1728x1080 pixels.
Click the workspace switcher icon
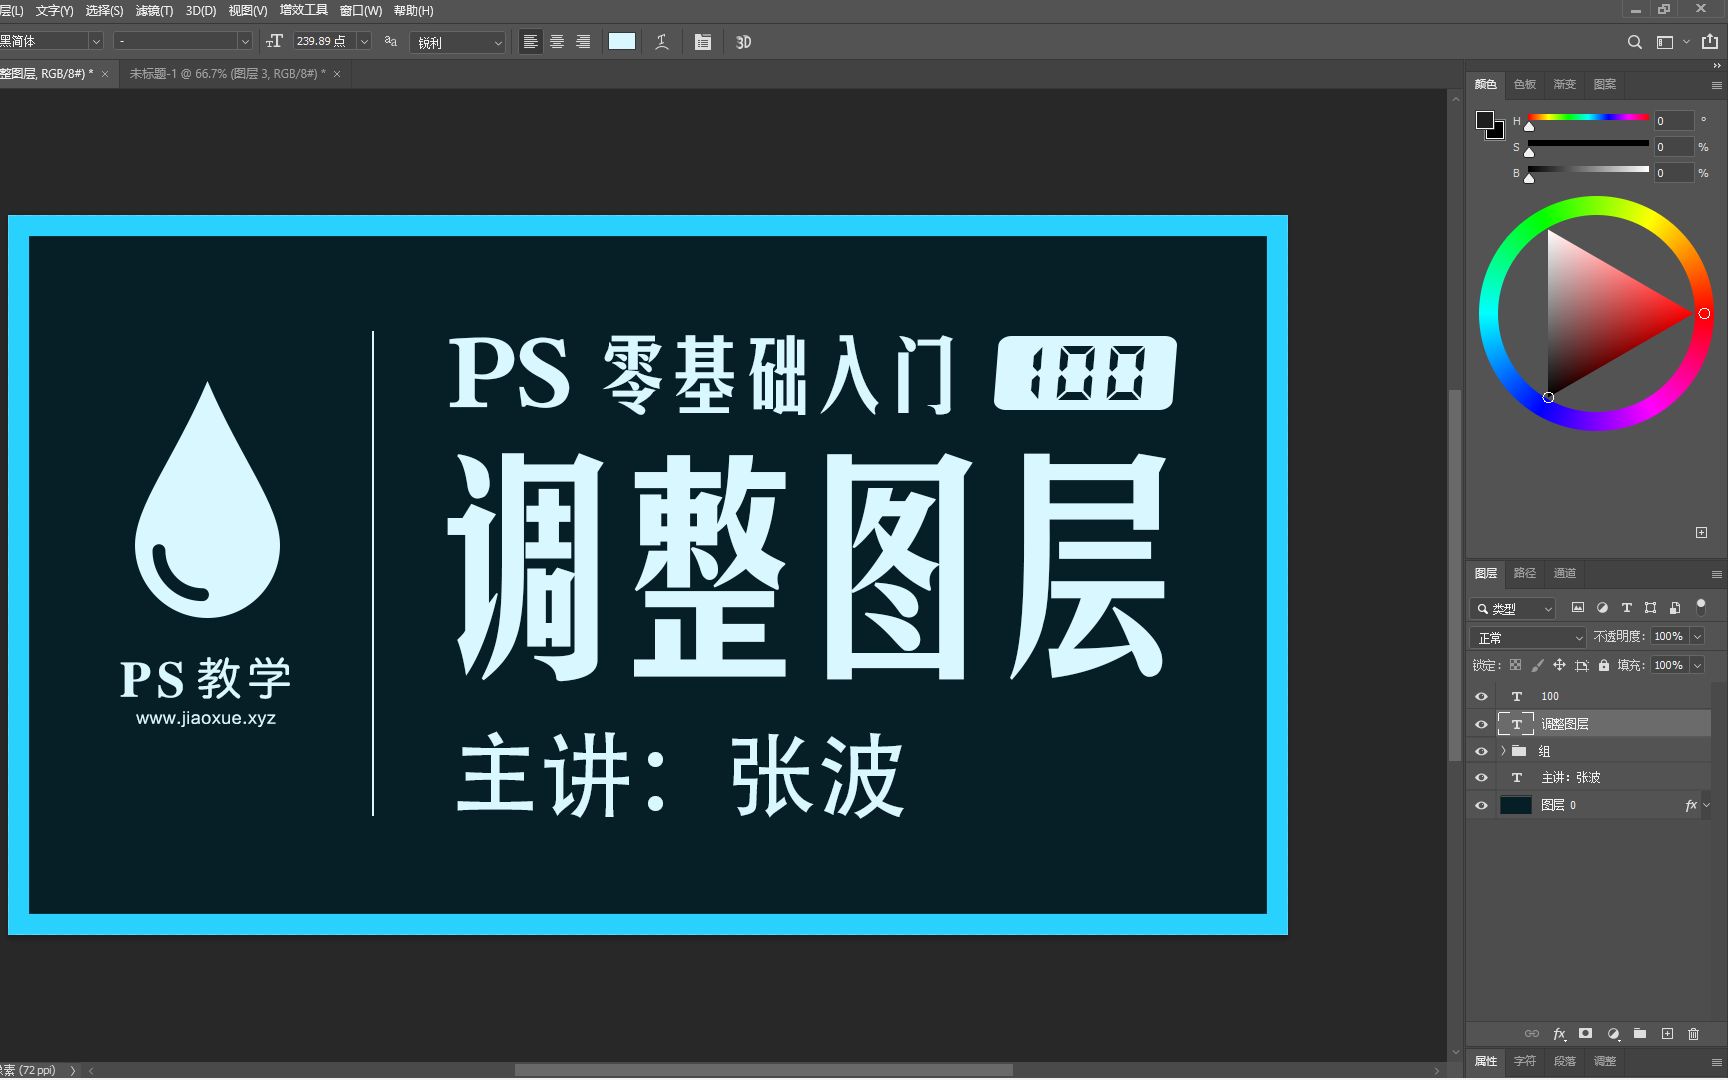pyautogui.click(x=1665, y=42)
